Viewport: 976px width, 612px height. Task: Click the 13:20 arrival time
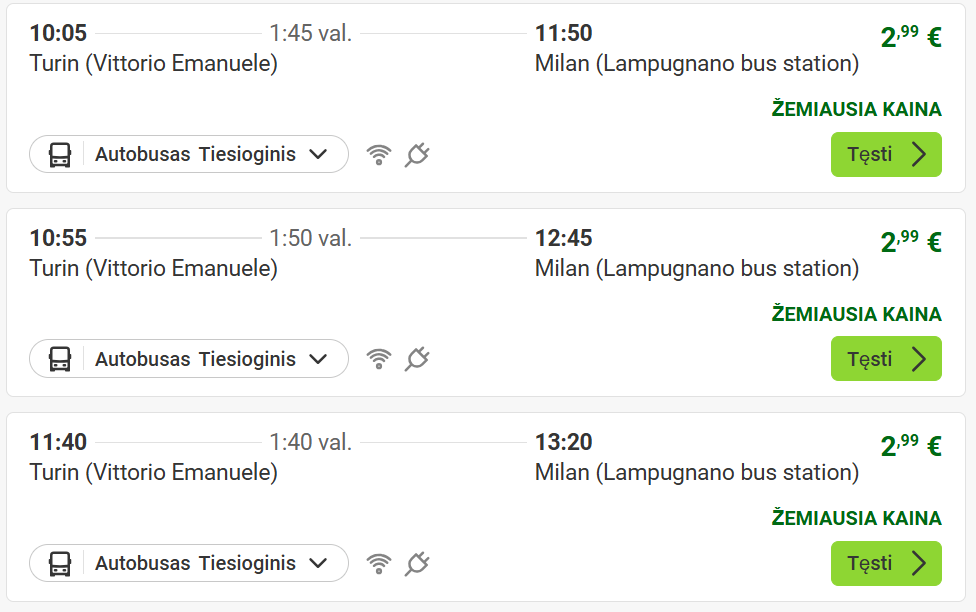564,442
